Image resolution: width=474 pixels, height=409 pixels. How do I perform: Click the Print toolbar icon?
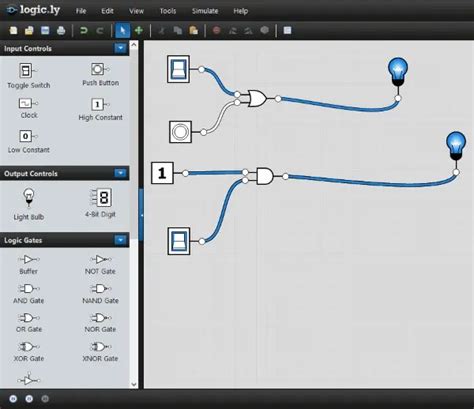[x=61, y=31]
